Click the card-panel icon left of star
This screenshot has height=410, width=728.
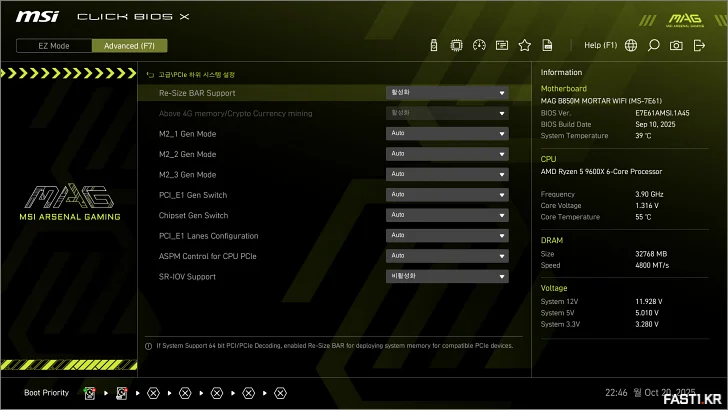(502, 46)
